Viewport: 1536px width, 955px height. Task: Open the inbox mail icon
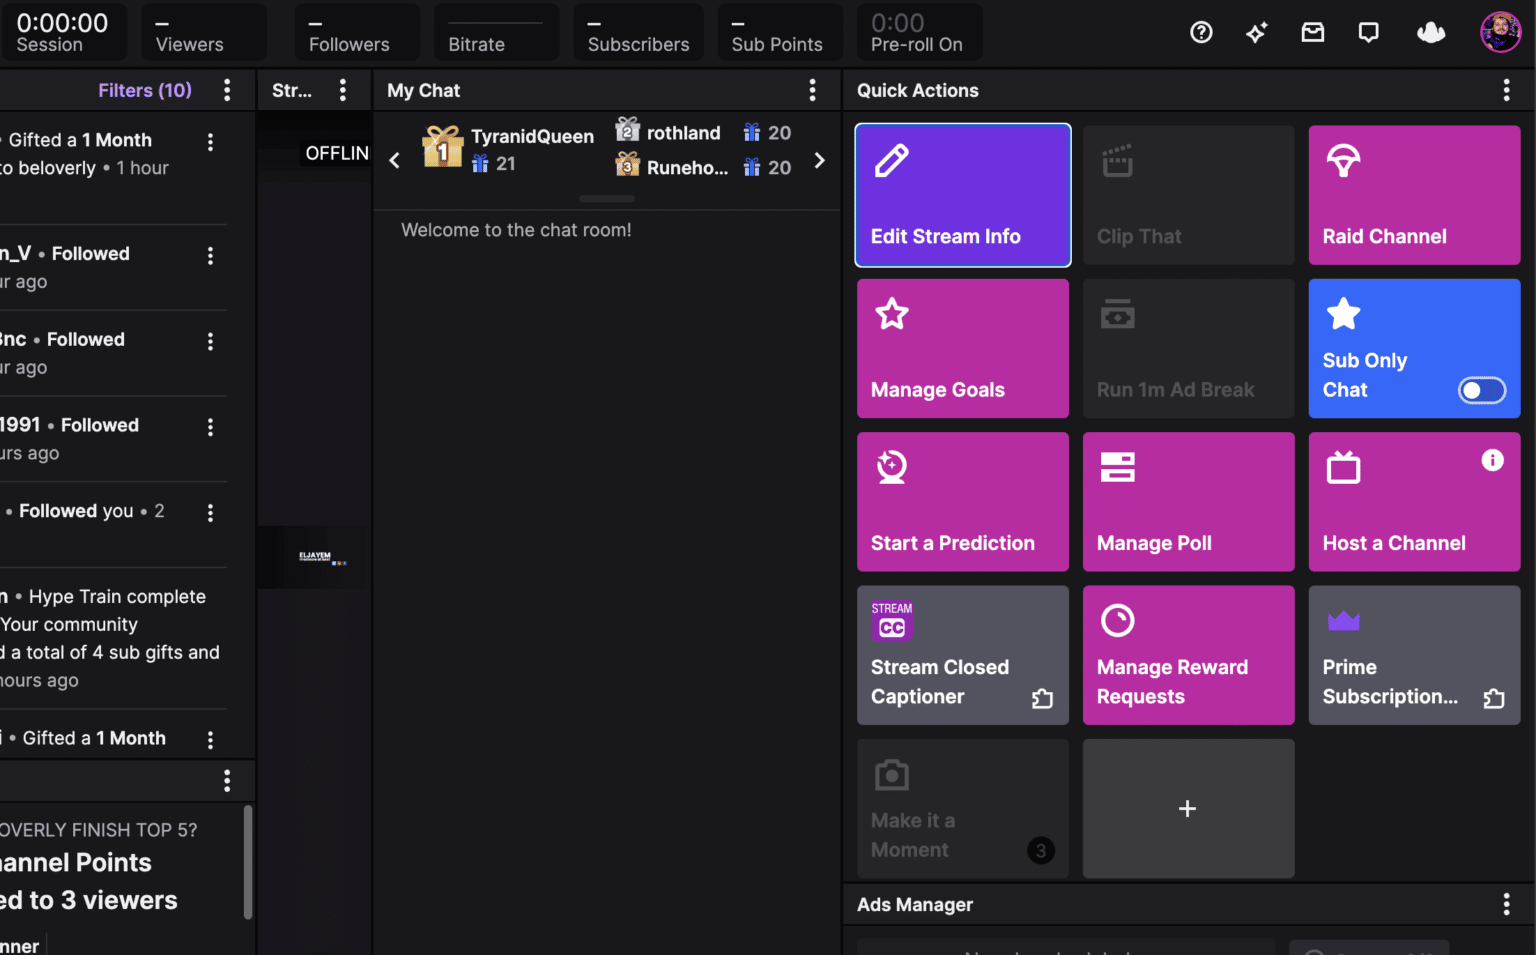(x=1313, y=33)
